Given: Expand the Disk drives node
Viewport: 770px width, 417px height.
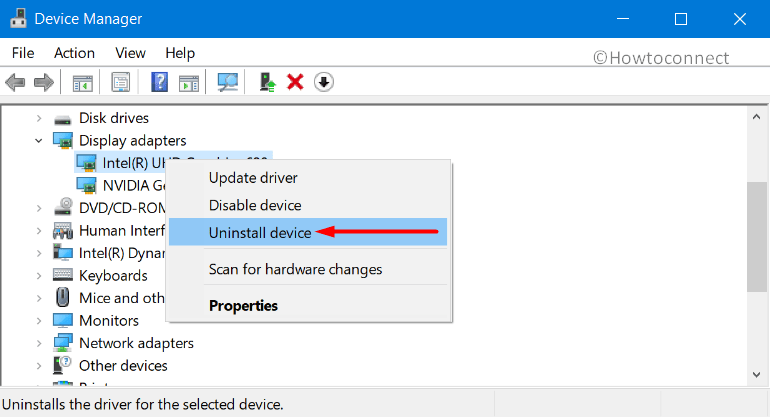Looking at the screenshot, I should point(39,118).
